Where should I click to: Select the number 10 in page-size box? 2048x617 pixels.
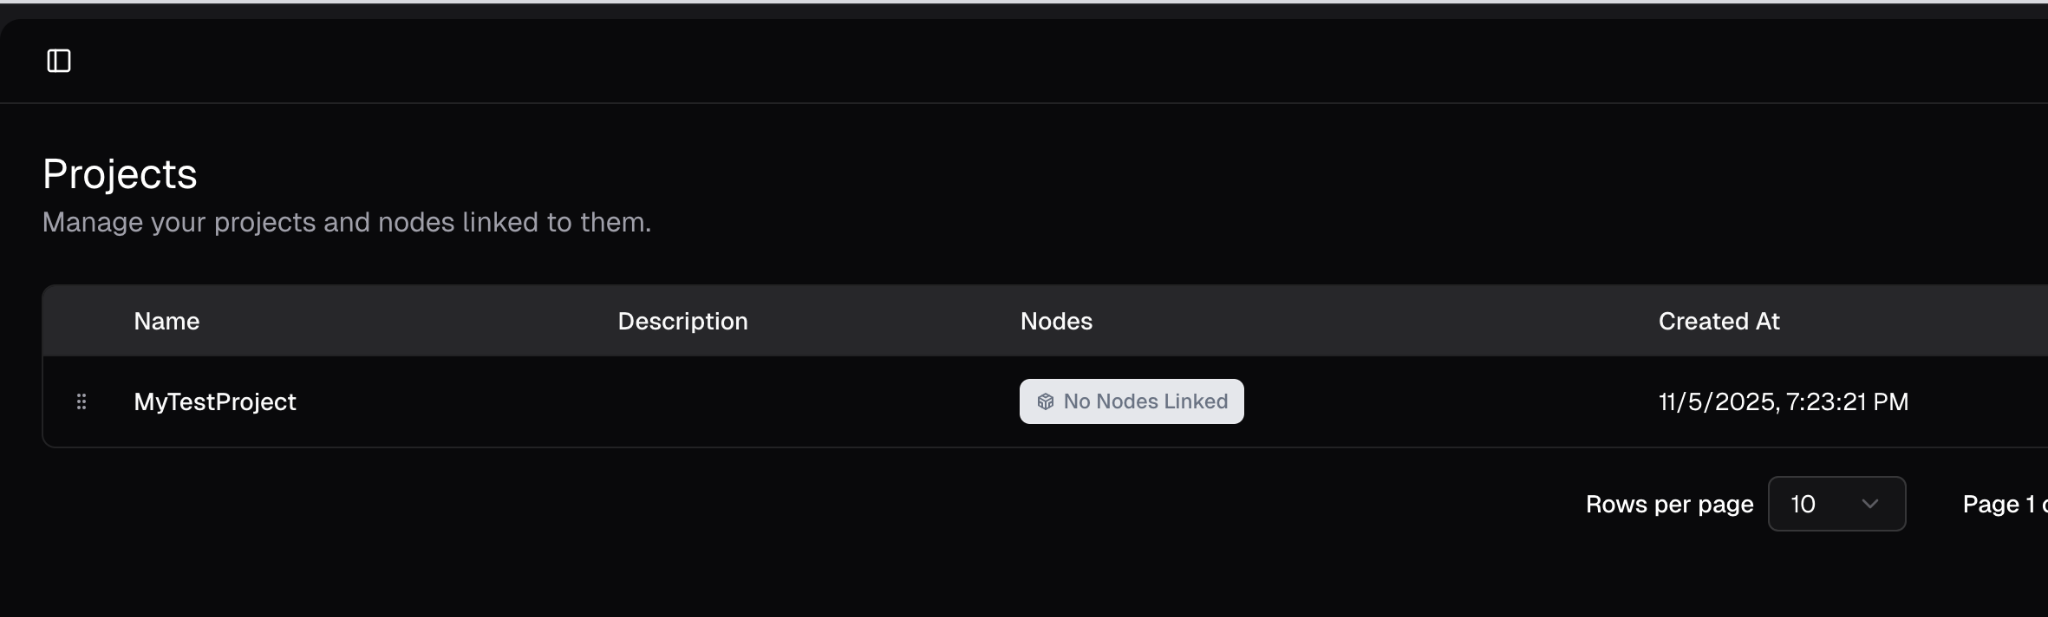click(1803, 504)
